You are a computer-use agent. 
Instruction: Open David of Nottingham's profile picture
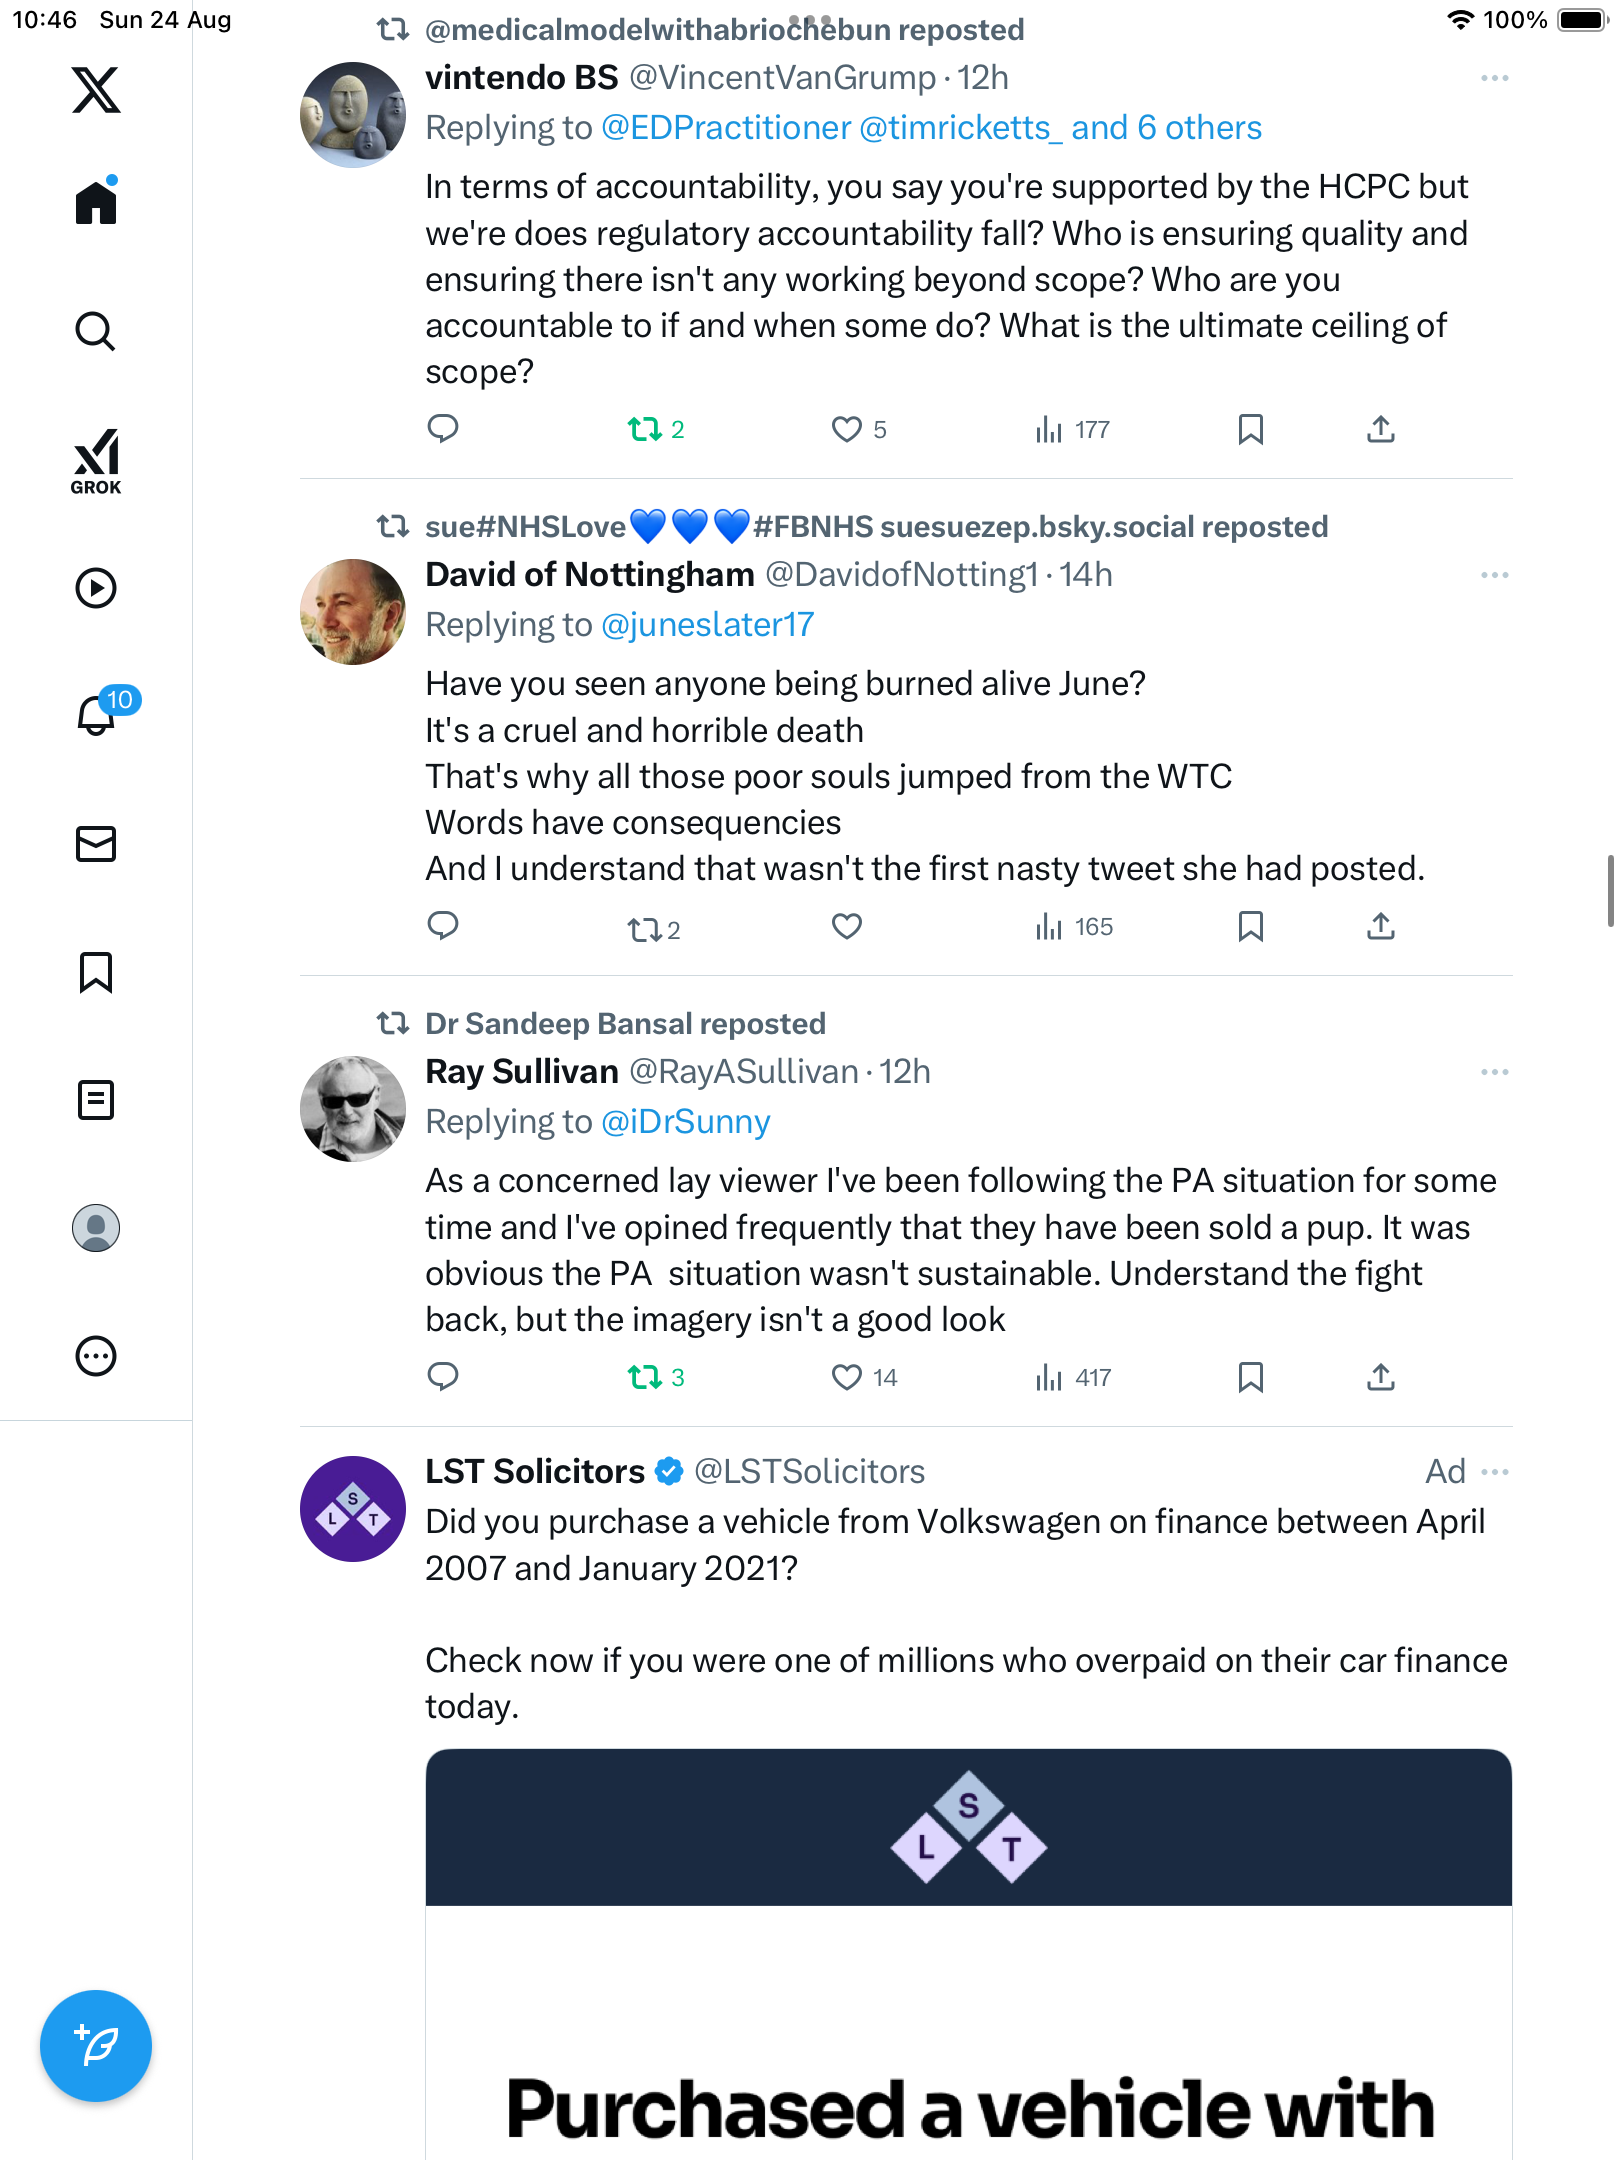pos(353,612)
